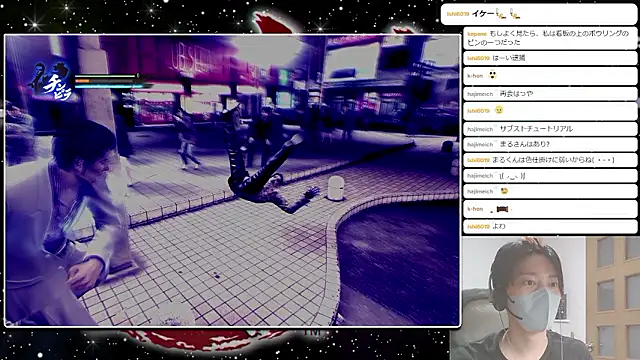The image size is (640, 360).
Task: Select the chat message イケー at the top
Action: pos(538,14)
